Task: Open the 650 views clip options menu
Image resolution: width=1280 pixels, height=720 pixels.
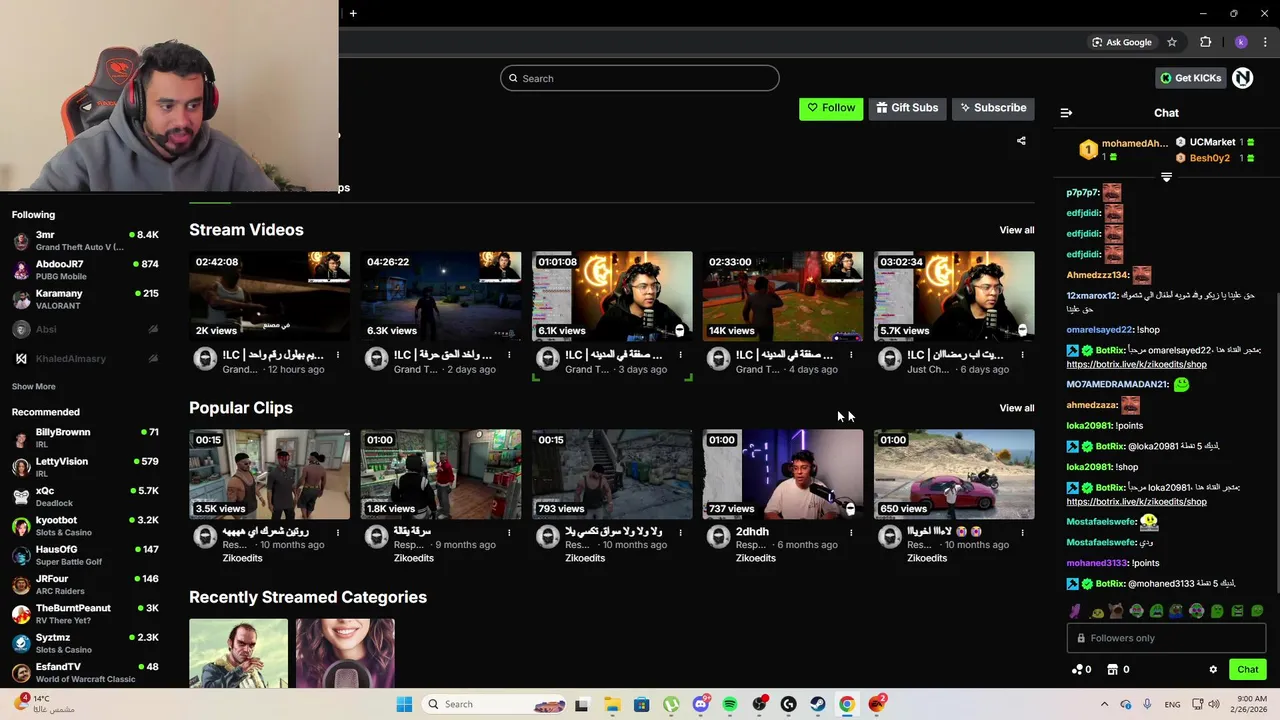Action: 1022,533
